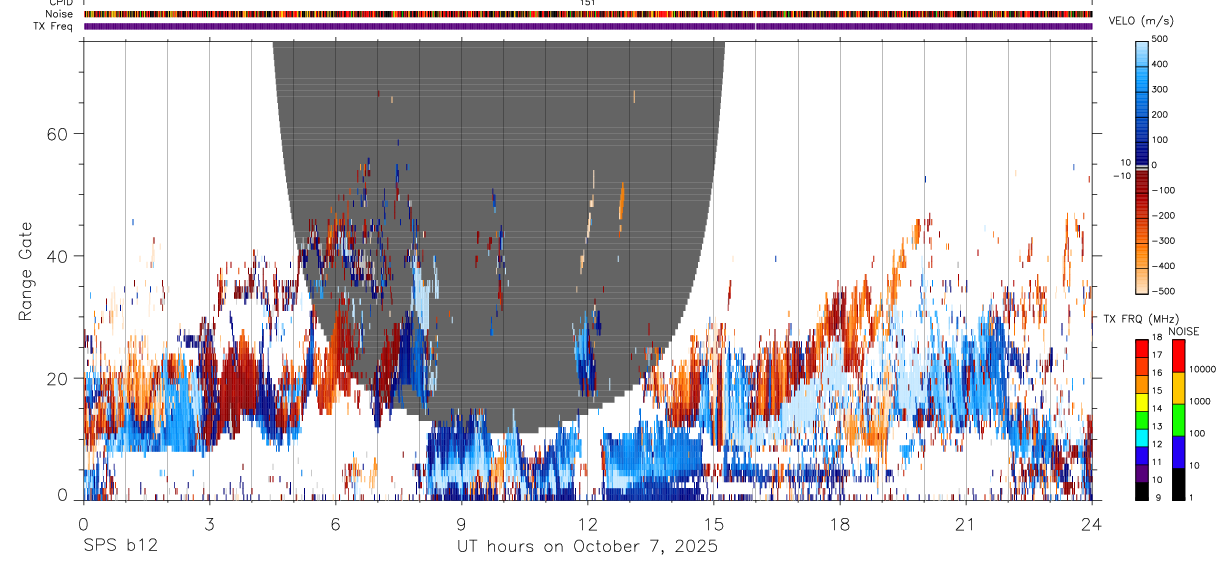Click the 13 label on TX FRQ scale

click(1158, 426)
